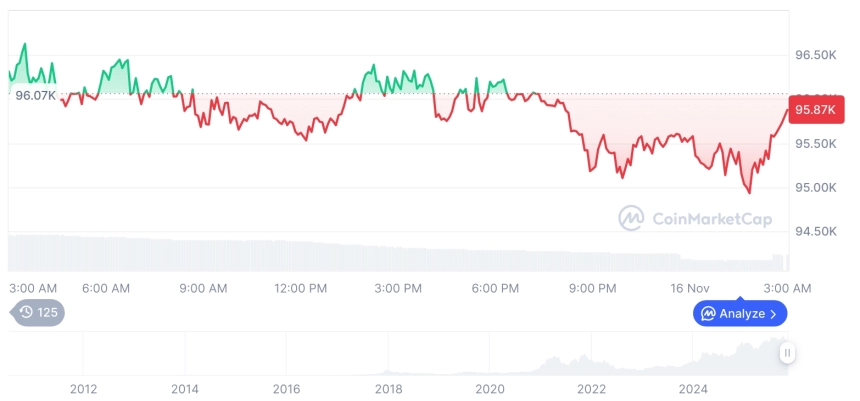
Task: Jump to 2012 in the timeline navigator
Action: (x=83, y=389)
